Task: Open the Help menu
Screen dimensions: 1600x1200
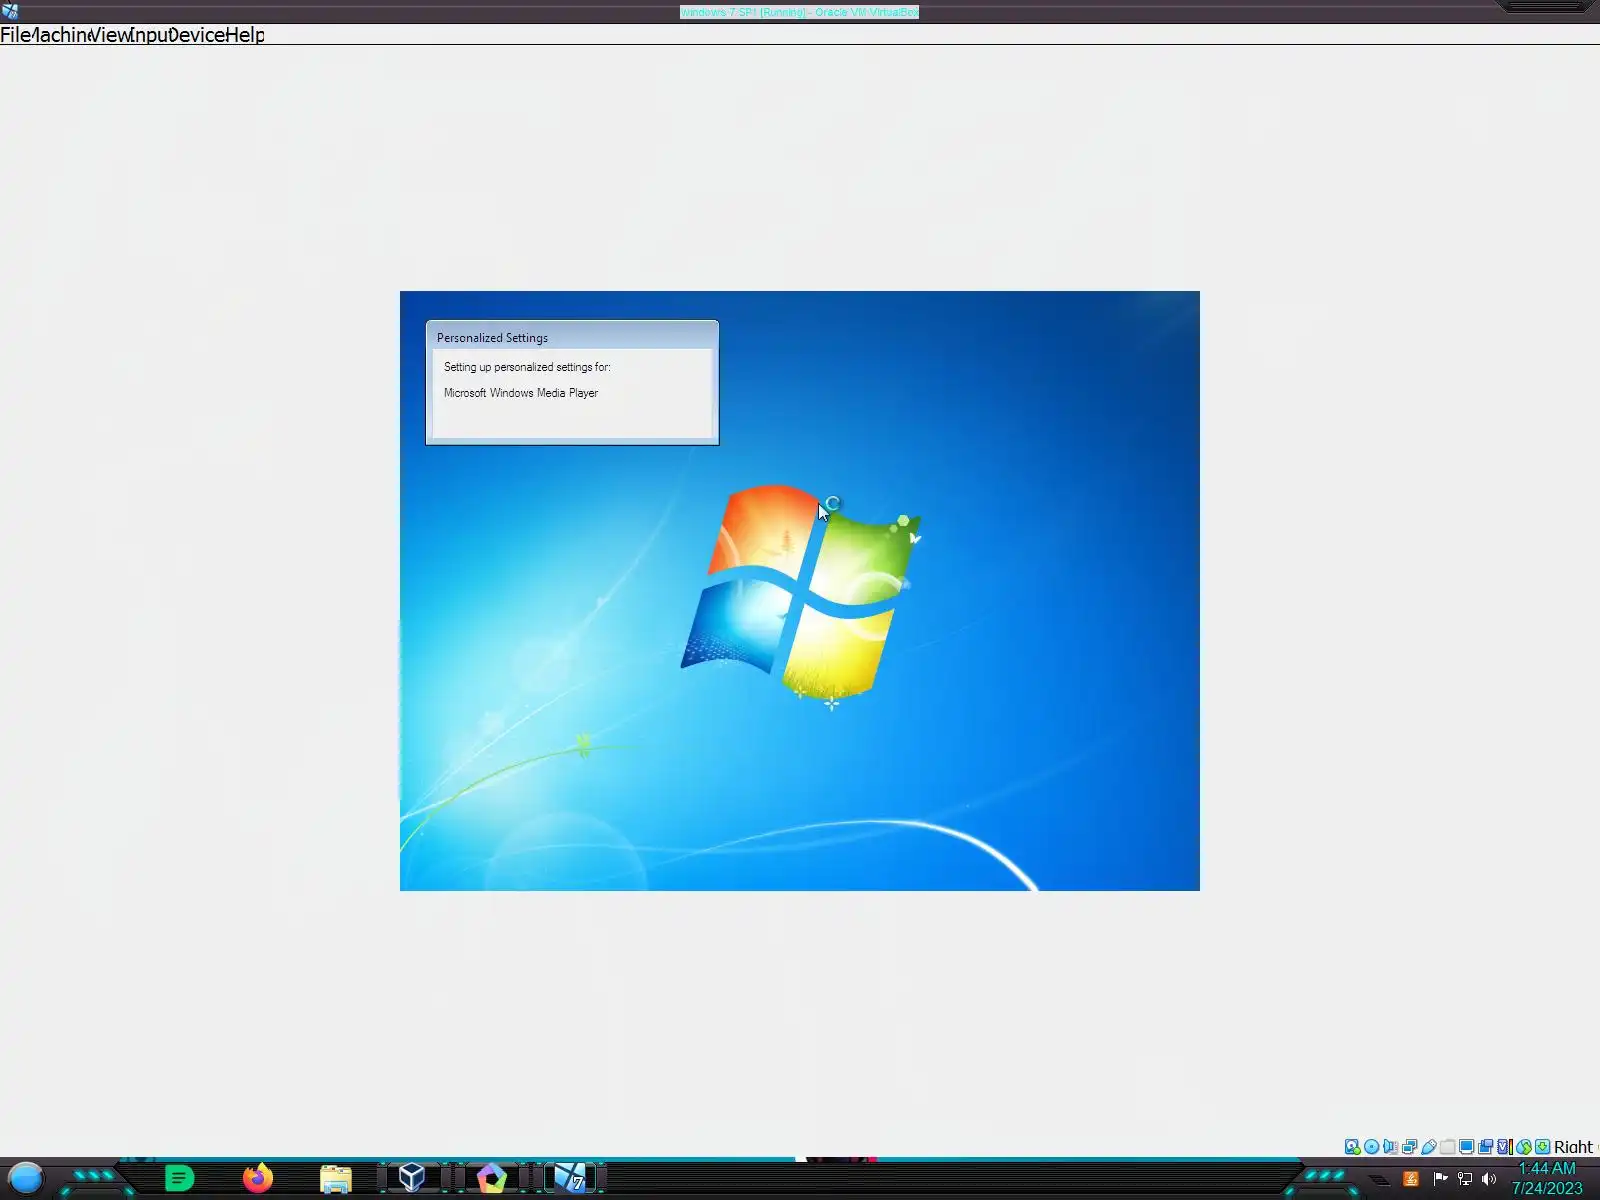Action: 245,35
